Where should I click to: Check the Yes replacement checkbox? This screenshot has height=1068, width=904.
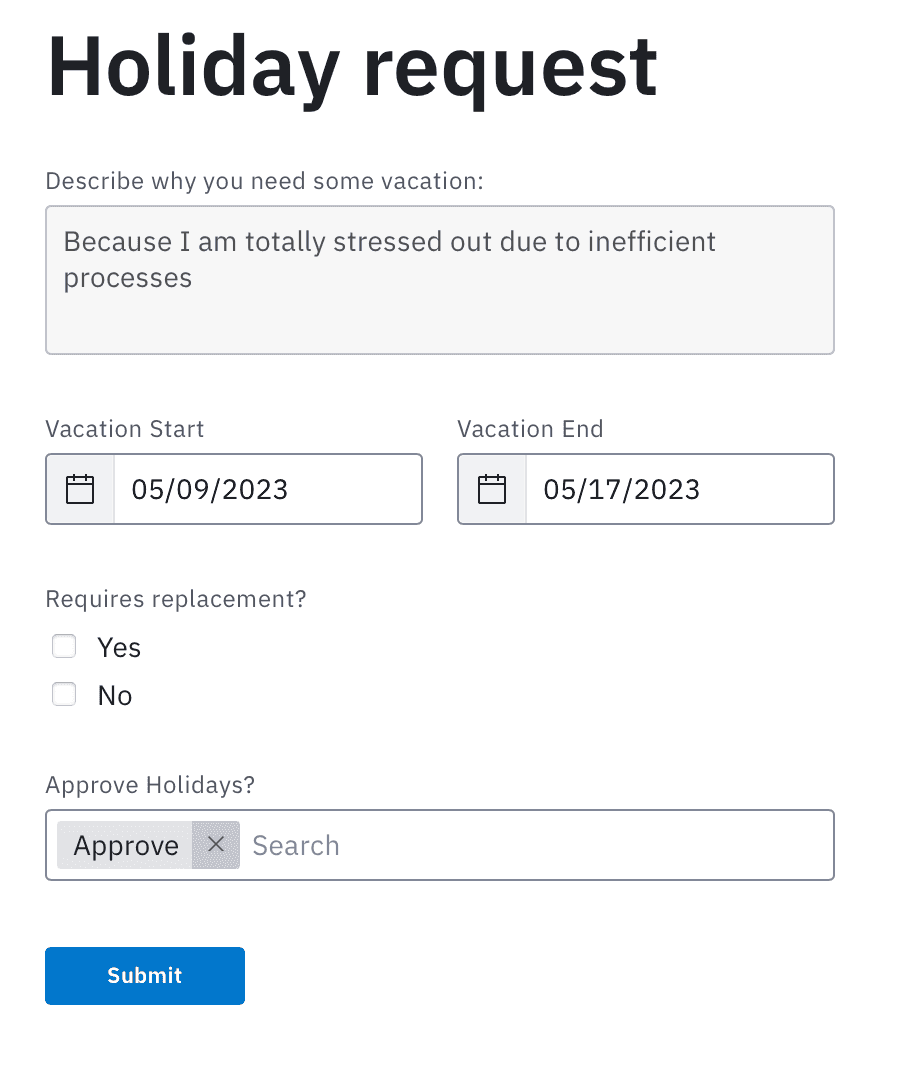point(64,647)
